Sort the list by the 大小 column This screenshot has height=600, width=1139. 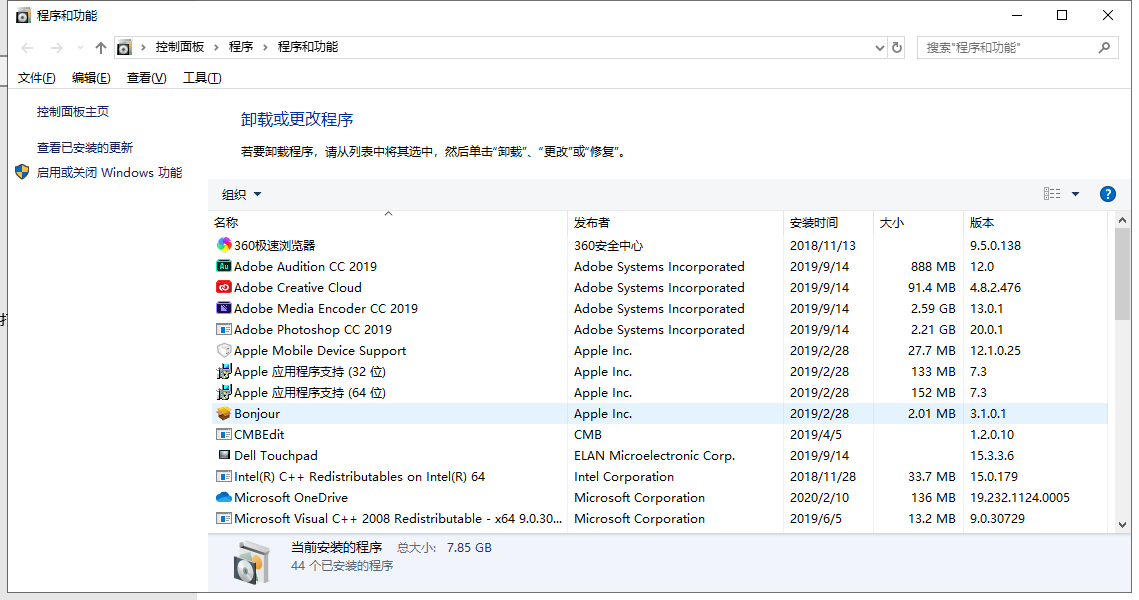point(919,222)
